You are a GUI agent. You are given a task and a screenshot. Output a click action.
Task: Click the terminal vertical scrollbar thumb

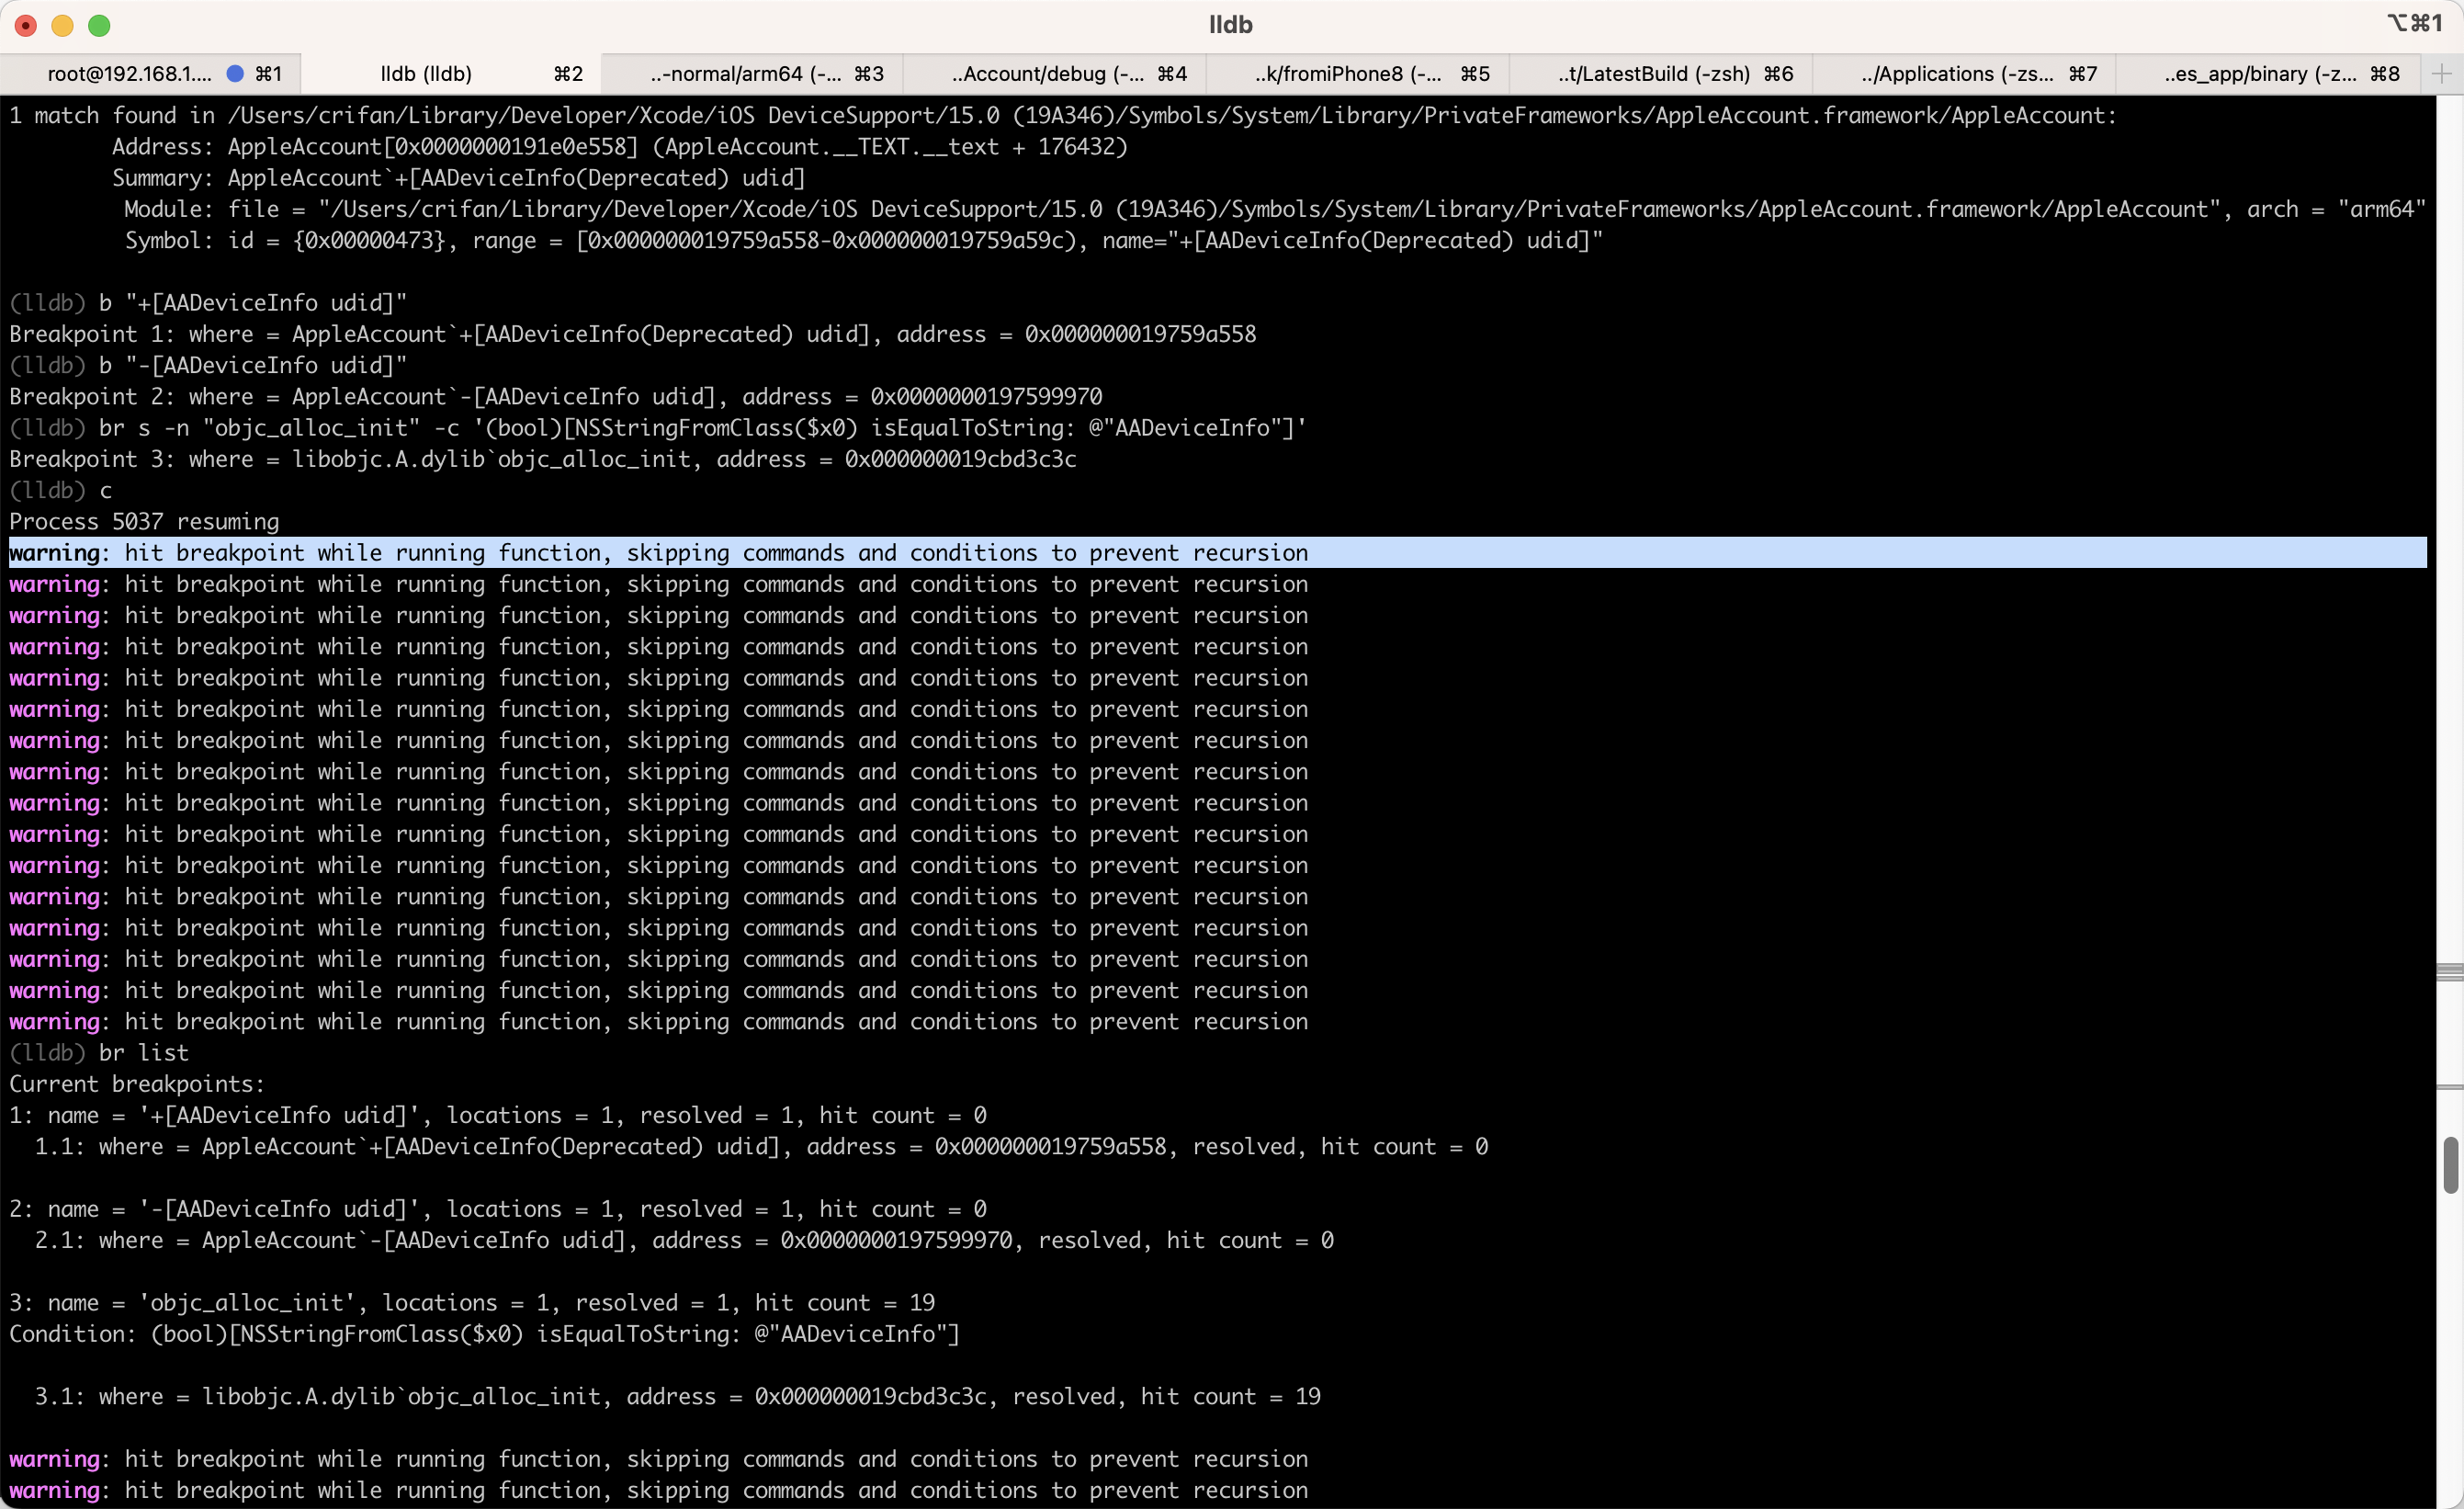(x=2450, y=1165)
